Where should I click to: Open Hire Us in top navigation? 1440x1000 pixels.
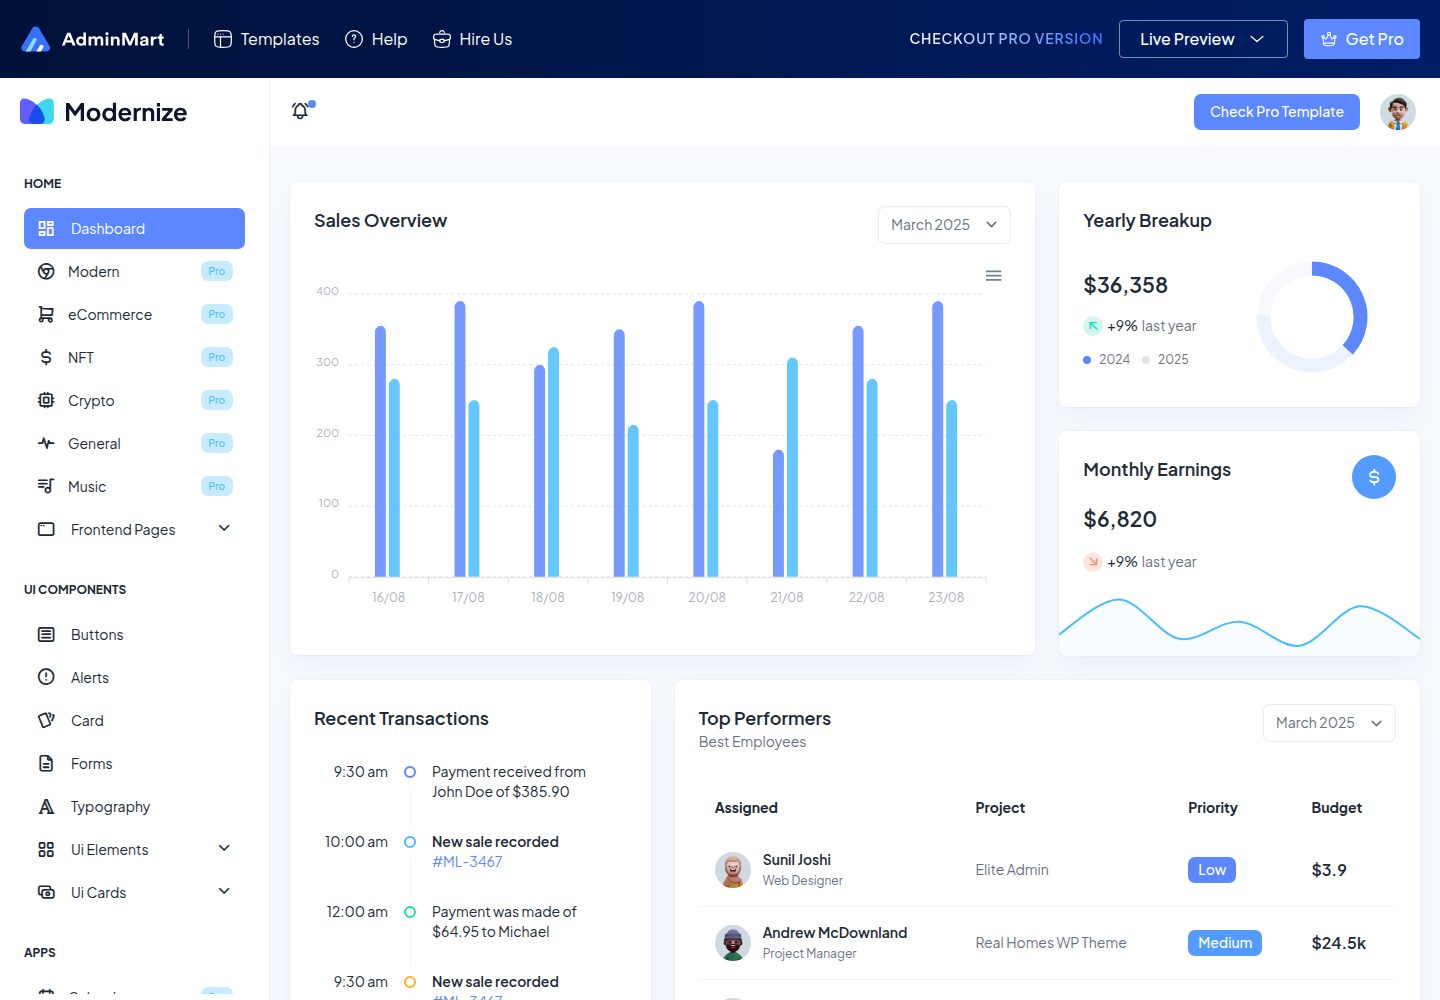[x=472, y=39]
